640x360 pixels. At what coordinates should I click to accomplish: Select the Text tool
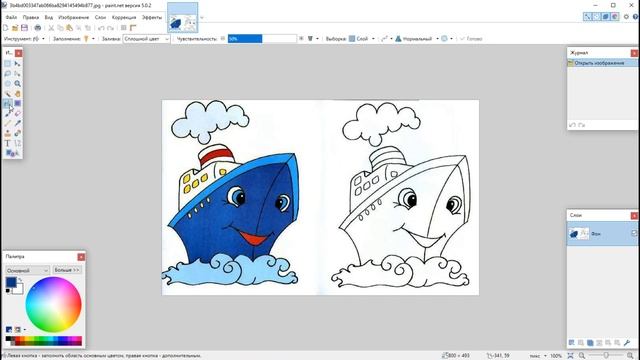pyautogui.click(x=8, y=143)
